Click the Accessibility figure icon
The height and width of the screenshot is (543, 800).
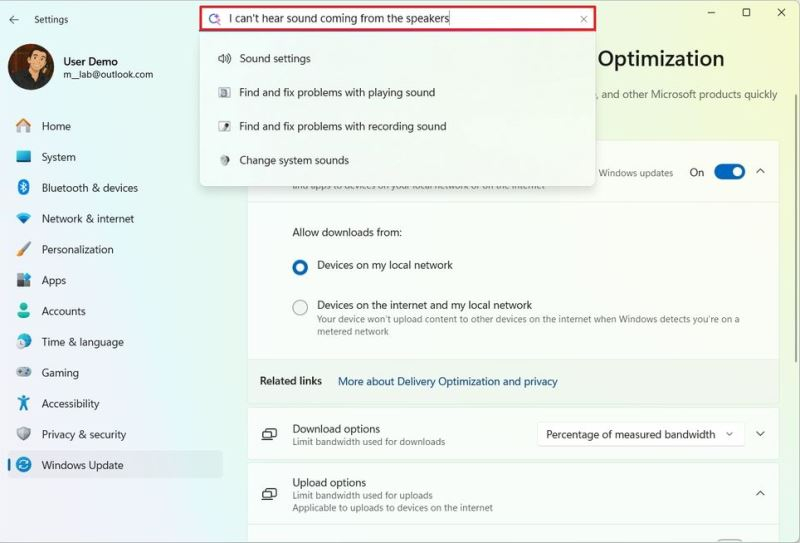(x=24, y=404)
